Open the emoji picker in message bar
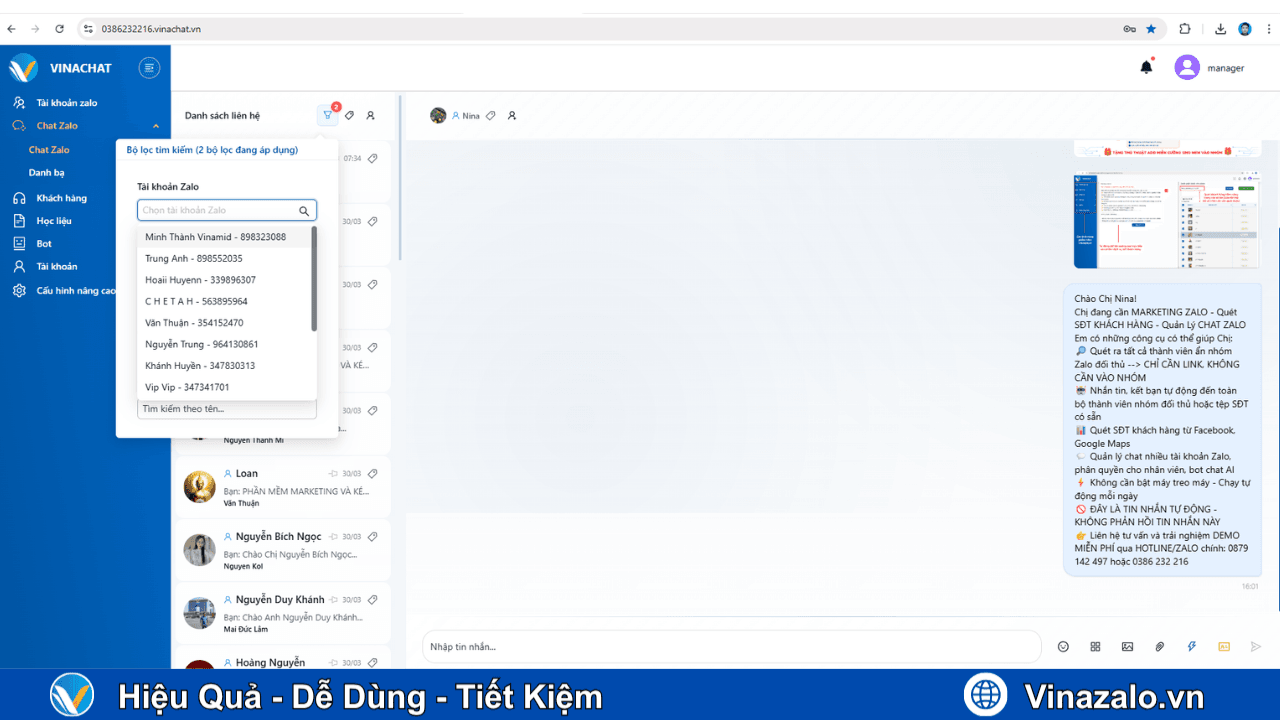 [1063, 646]
